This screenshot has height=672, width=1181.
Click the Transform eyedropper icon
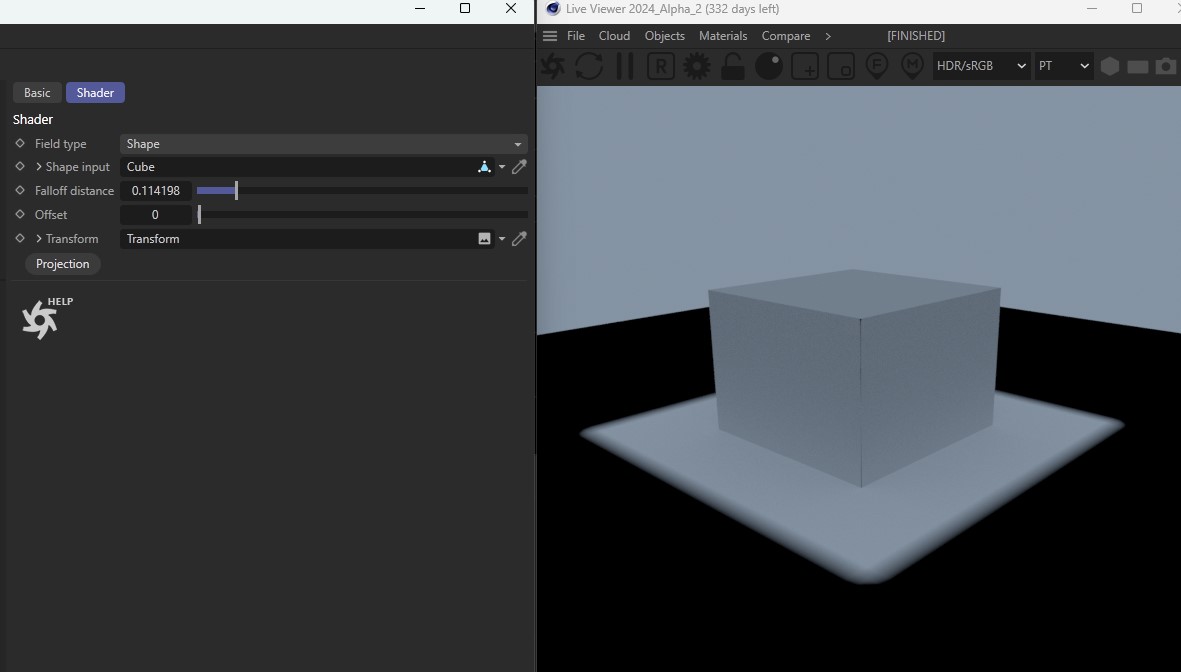pos(519,239)
